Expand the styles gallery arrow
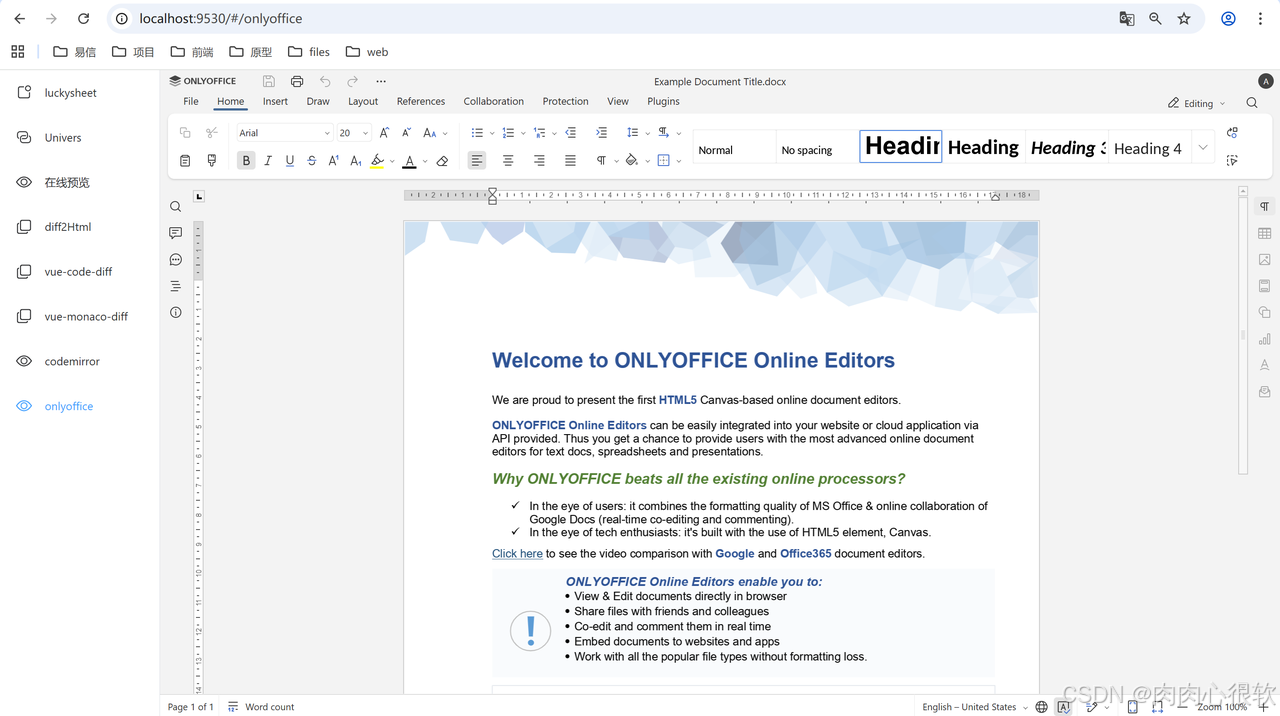The image size is (1280, 716). point(1203,147)
